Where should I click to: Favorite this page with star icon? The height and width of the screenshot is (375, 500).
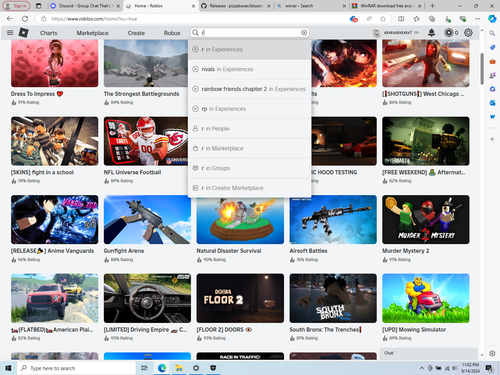[383, 19]
